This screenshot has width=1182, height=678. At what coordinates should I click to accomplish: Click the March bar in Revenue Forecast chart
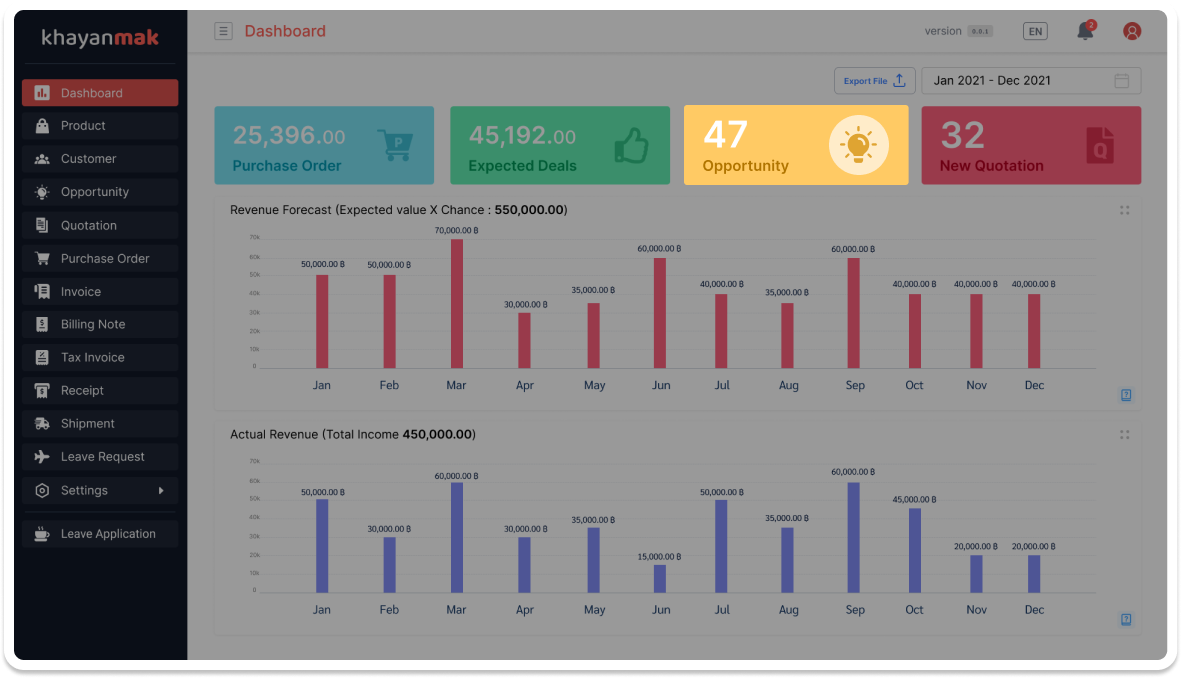457,303
